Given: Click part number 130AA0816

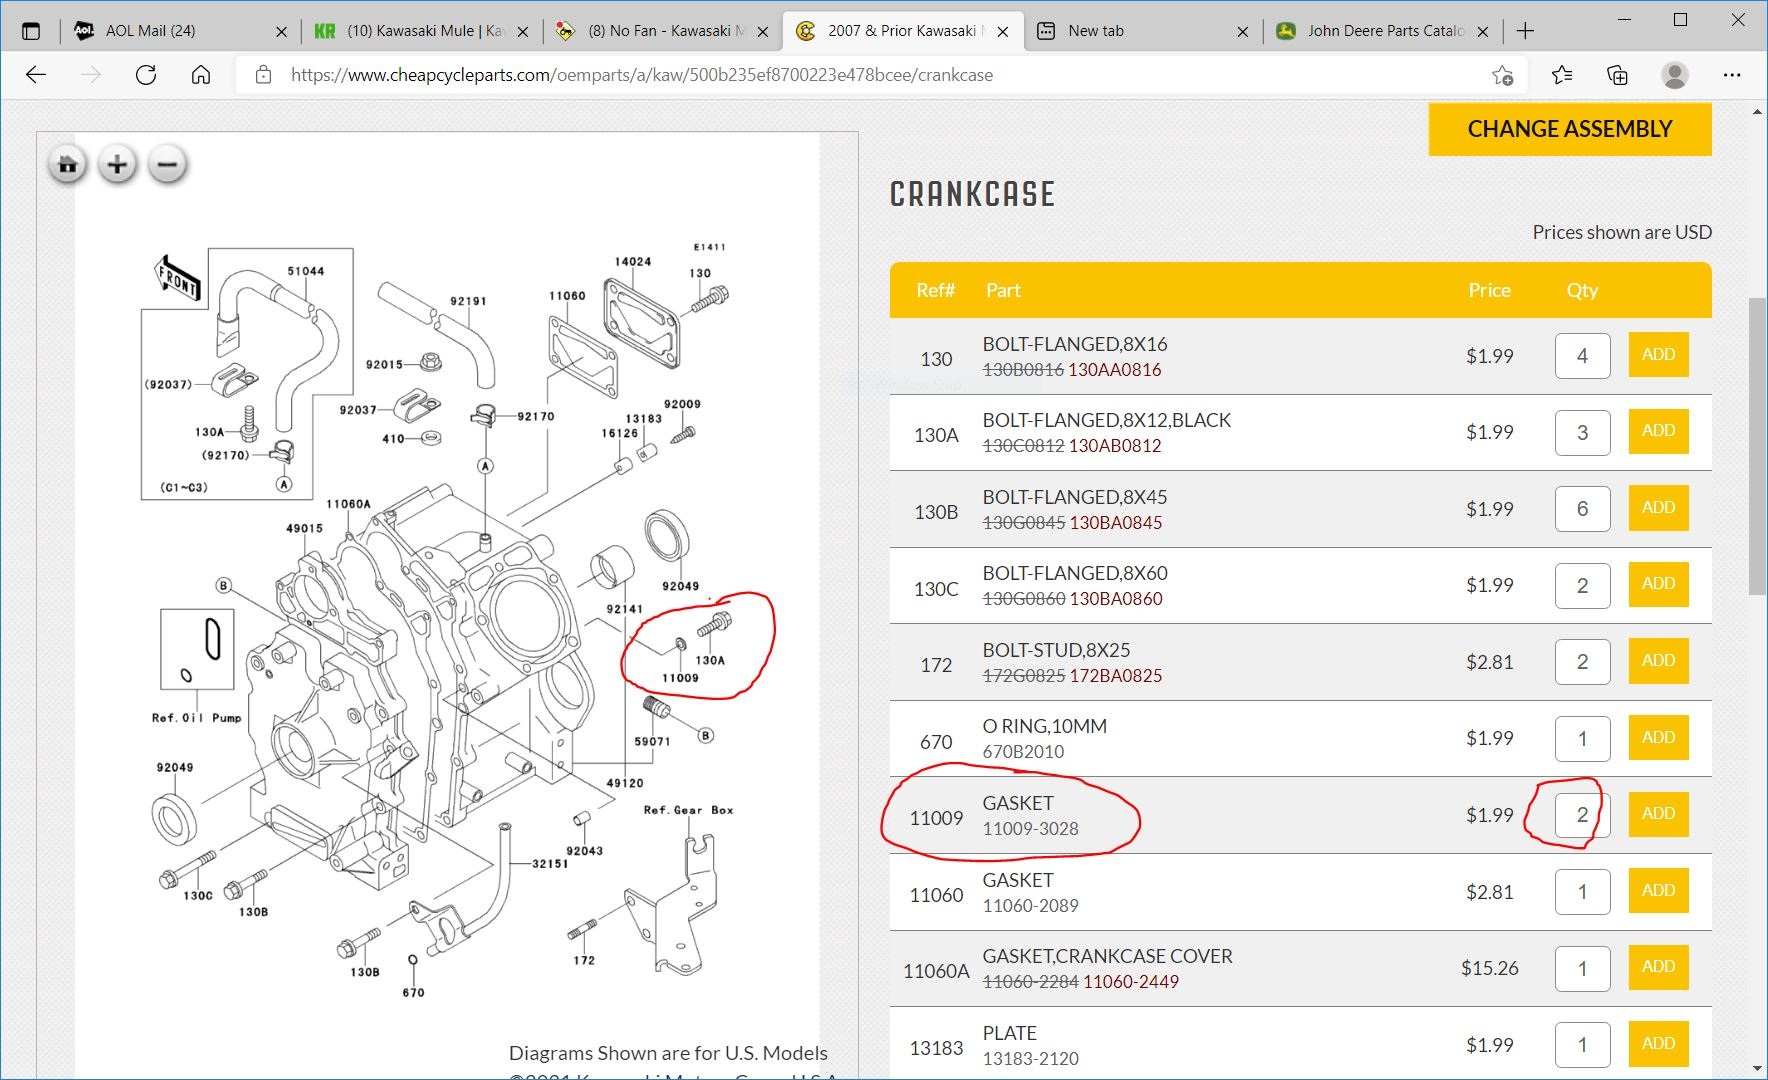Looking at the screenshot, I should pos(1115,370).
